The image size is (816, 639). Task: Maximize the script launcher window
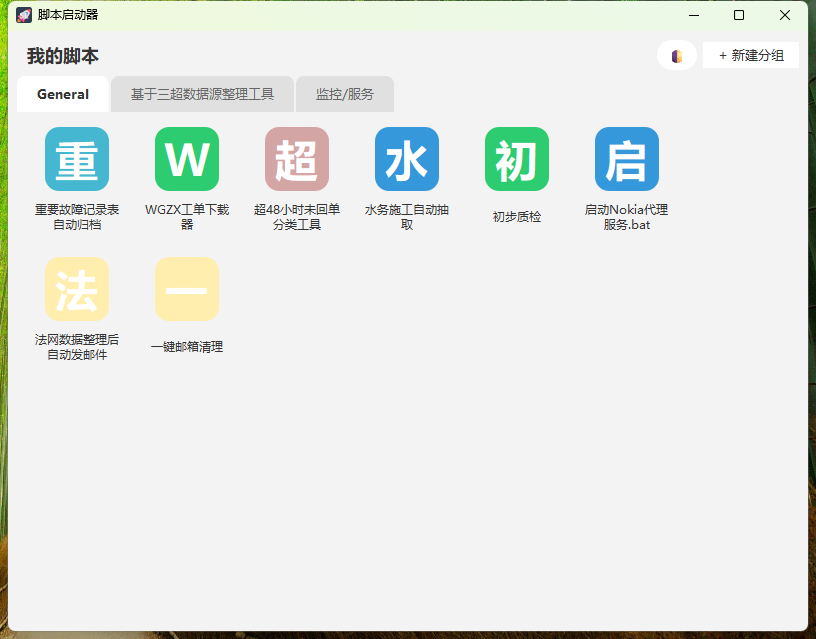tap(739, 15)
